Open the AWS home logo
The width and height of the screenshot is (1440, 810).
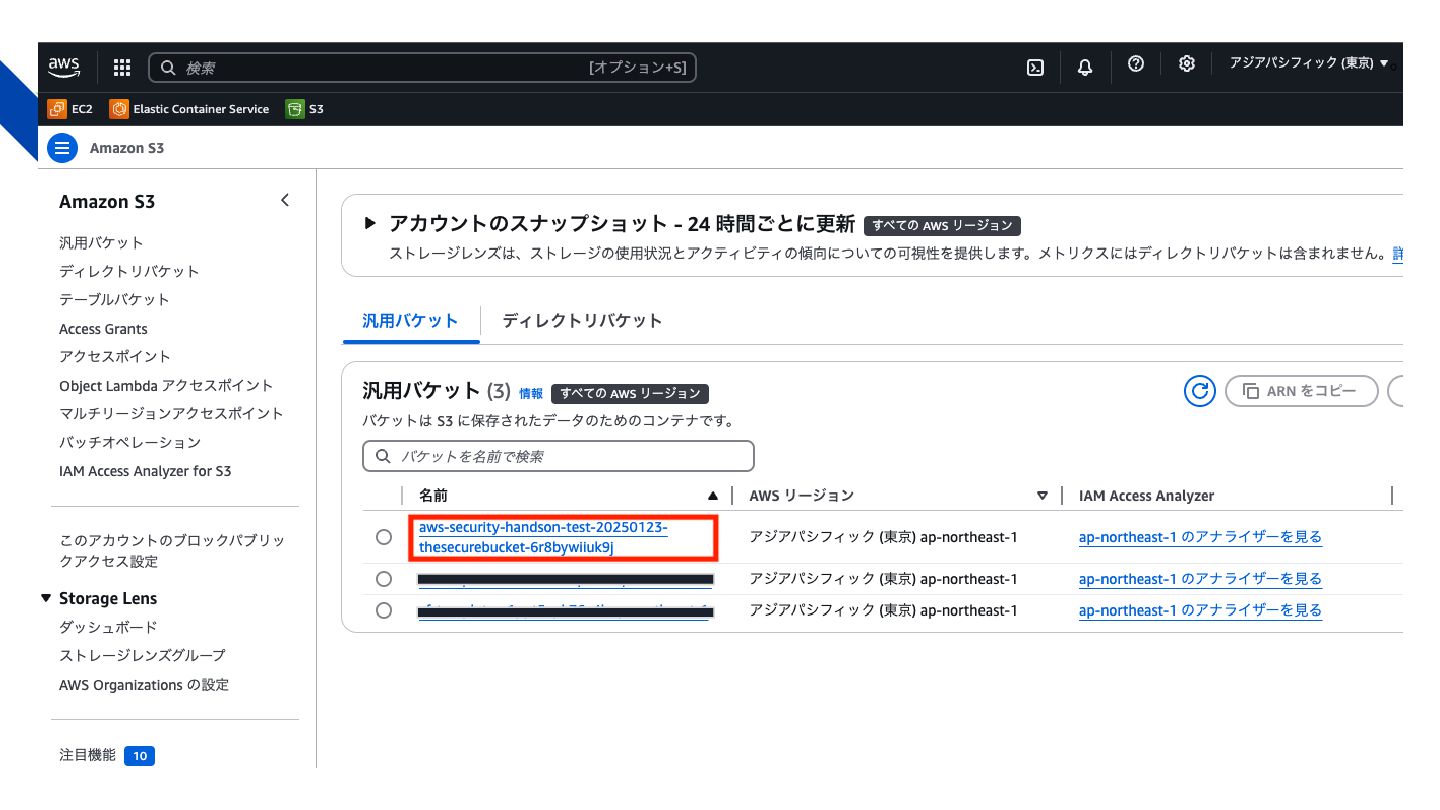64,67
